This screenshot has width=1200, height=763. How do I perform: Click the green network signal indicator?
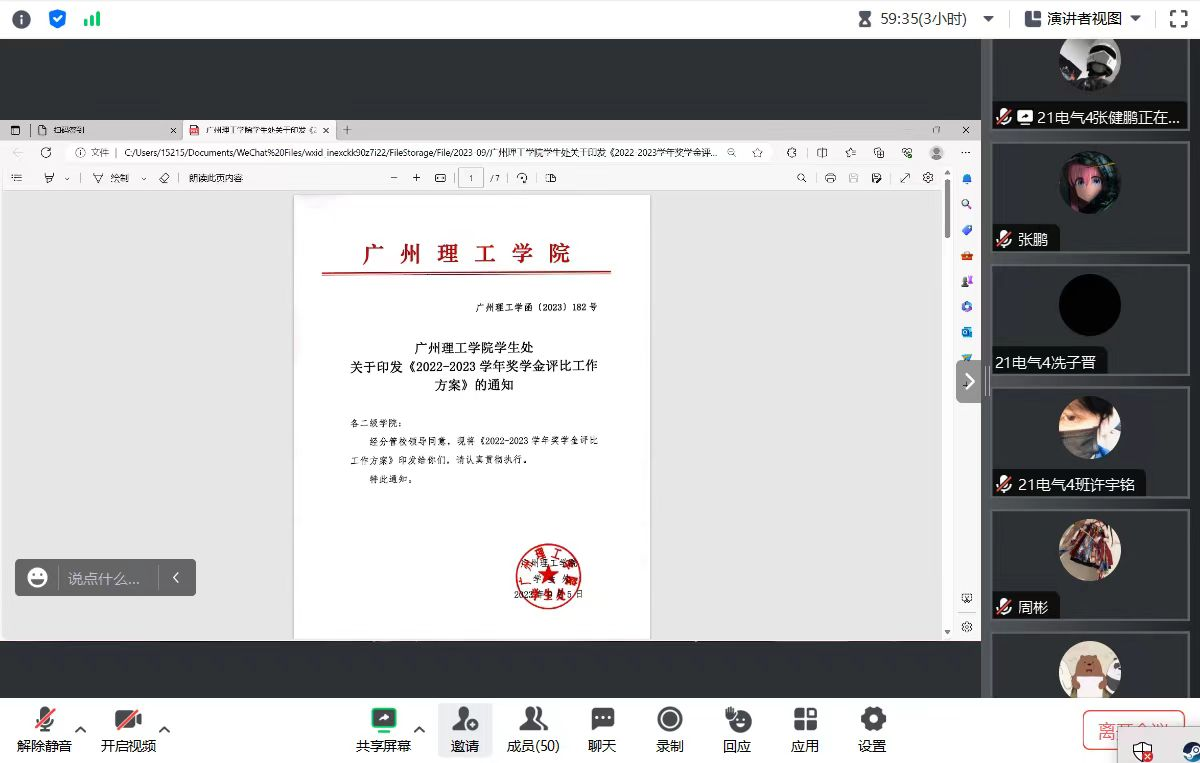pyautogui.click(x=92, y=19)
